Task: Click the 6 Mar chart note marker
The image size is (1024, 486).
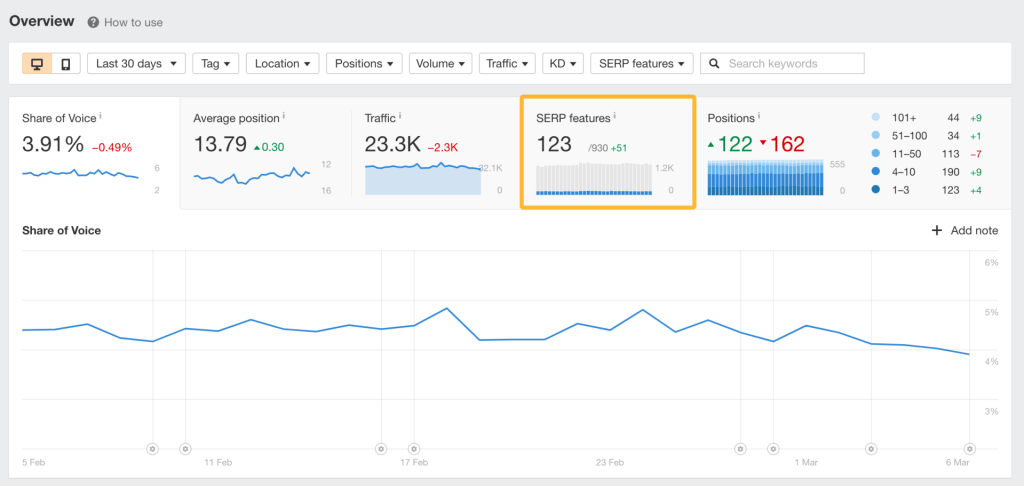Action: click(969, 449)
